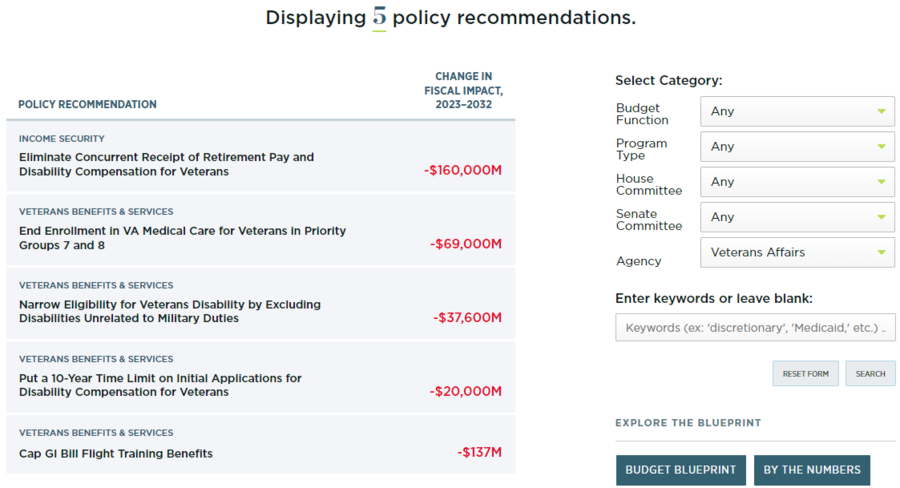The image size is (900, 488).
Task: Open Eliminate Concurrent Receipt of Retirement Pay recommendation
Action: point(166,164)
